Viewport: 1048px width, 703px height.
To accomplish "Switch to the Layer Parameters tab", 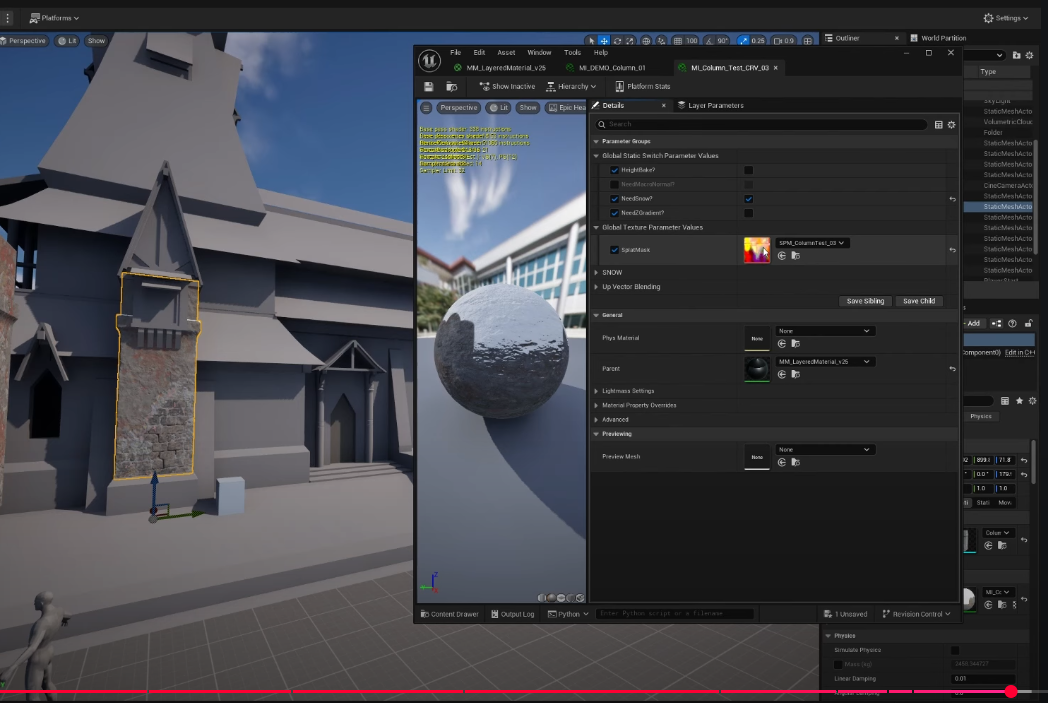I will click(715, 105).
